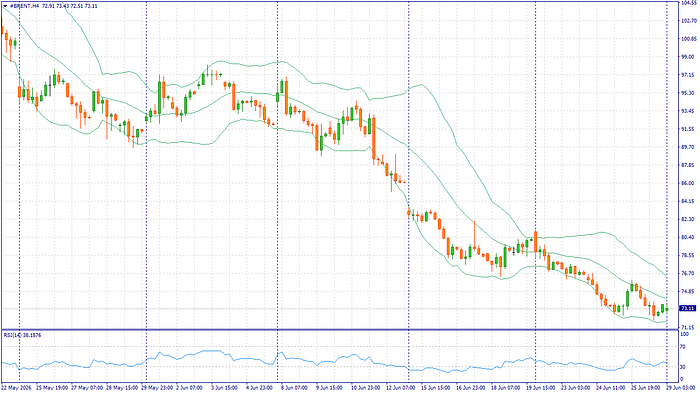Click the 87.85 price axis label
700x394 pixels.
(688, 165)
